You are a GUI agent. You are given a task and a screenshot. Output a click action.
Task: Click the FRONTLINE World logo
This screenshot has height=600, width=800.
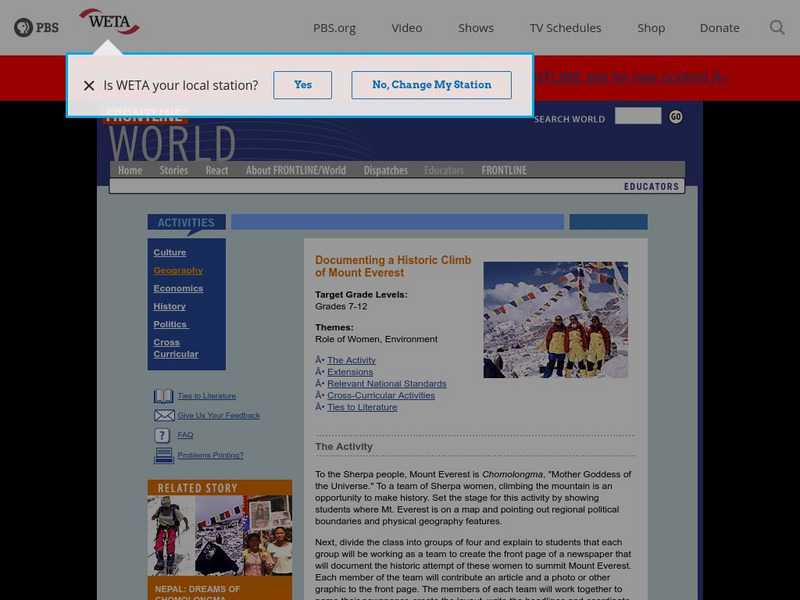point(171,135)
